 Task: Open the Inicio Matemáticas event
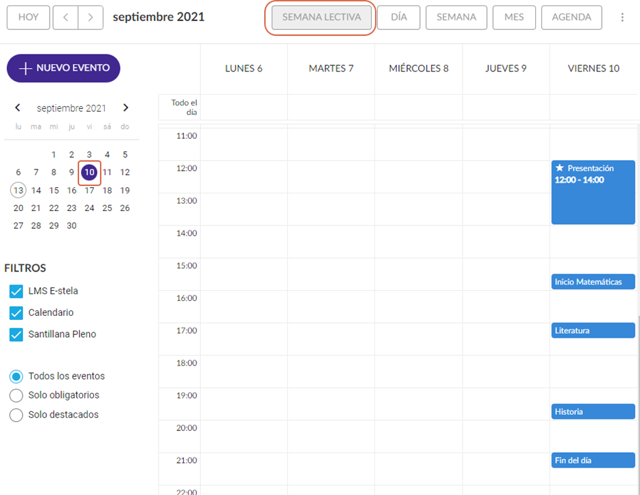593,282
